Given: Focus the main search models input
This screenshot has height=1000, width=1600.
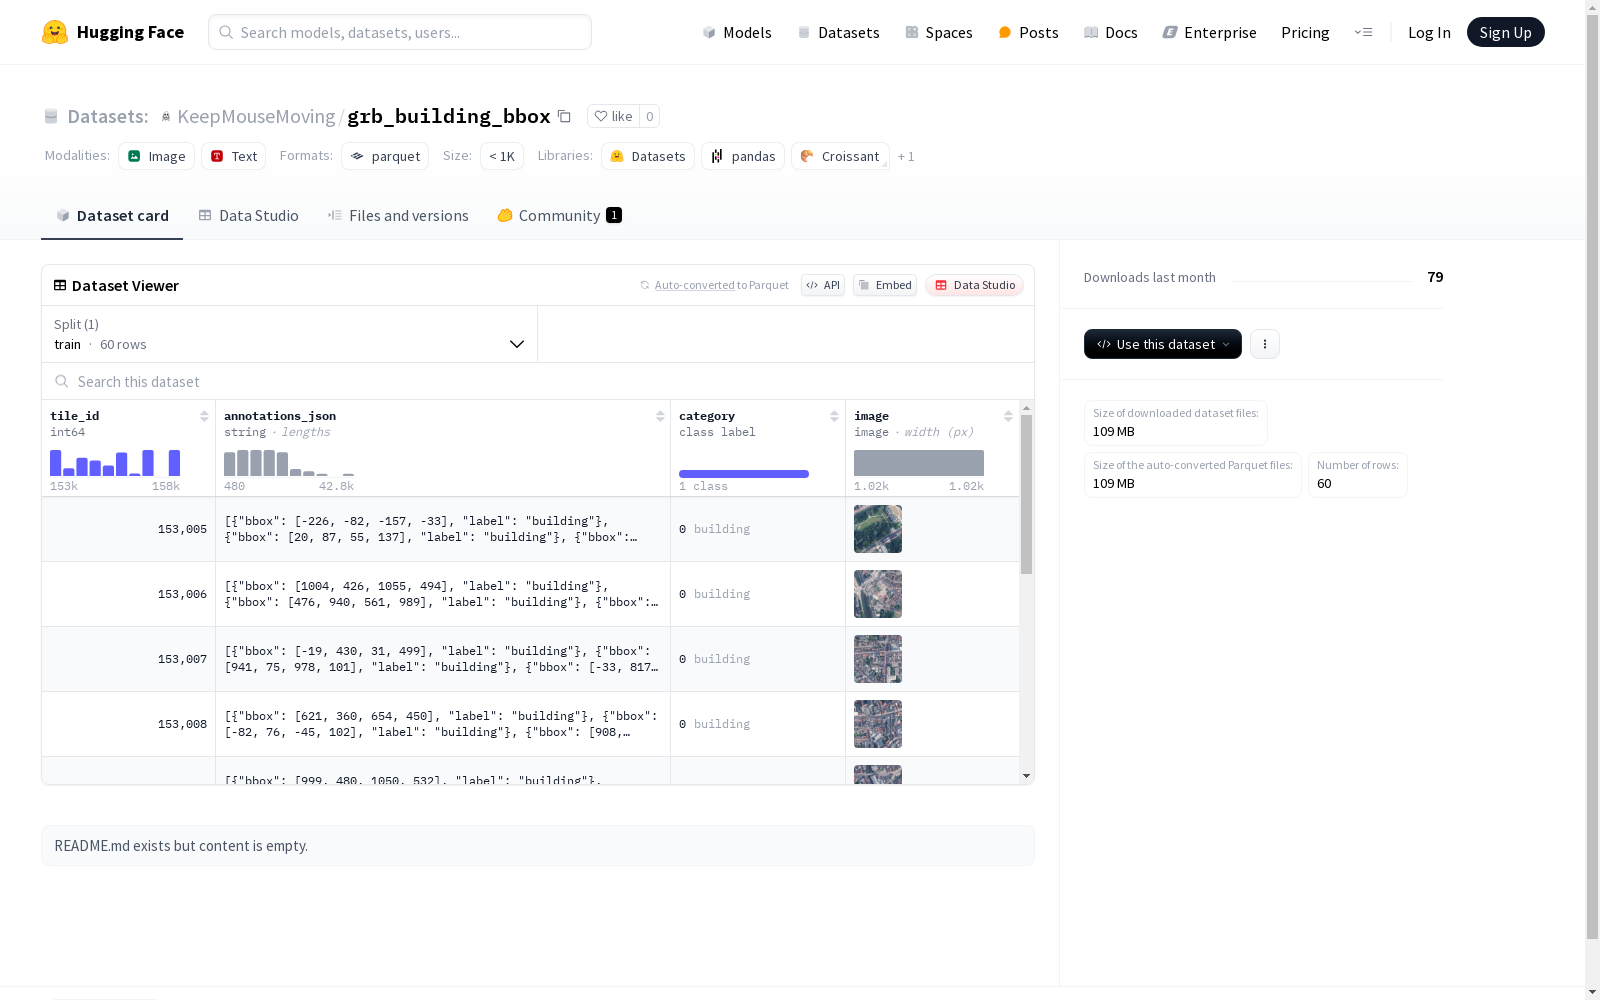Looking at the screenshot, I should pyautogui.click(x=400, y=32).
